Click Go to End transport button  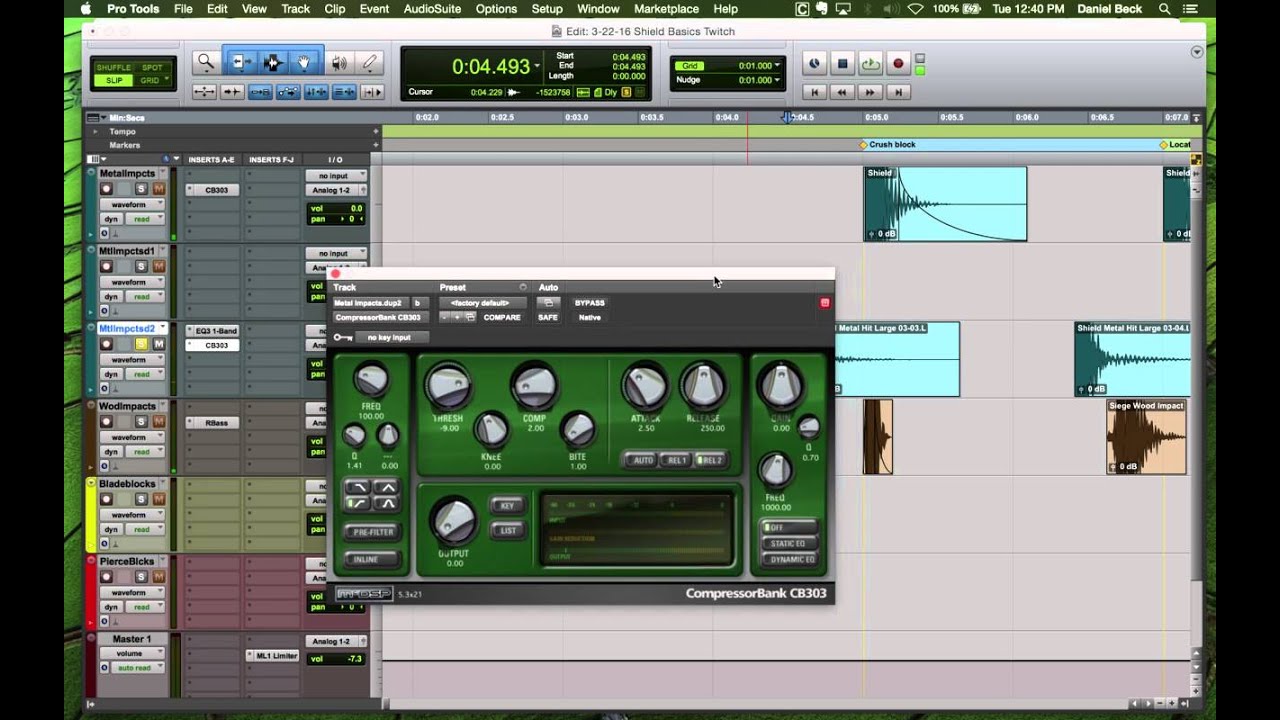[898, 92]
